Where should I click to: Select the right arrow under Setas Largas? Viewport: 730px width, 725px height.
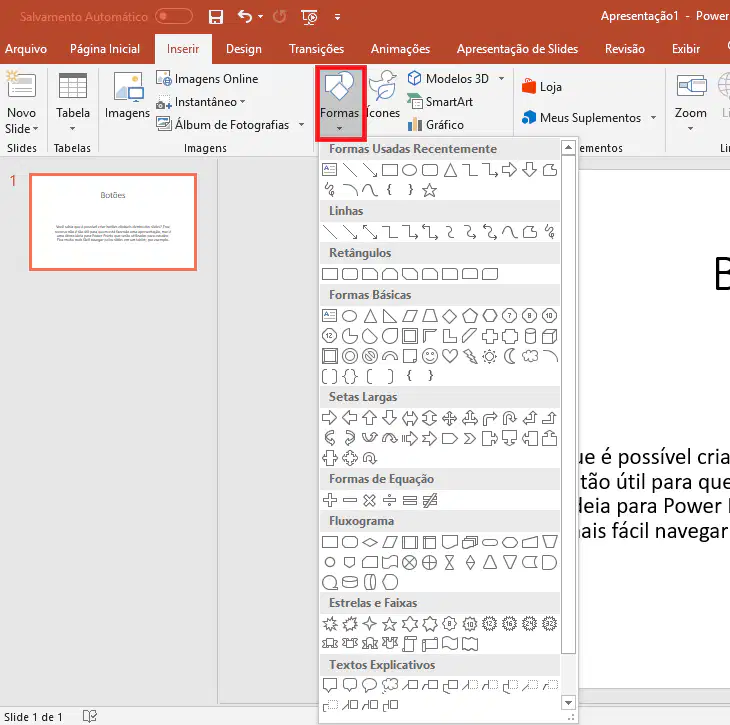[x=330, y=418]
